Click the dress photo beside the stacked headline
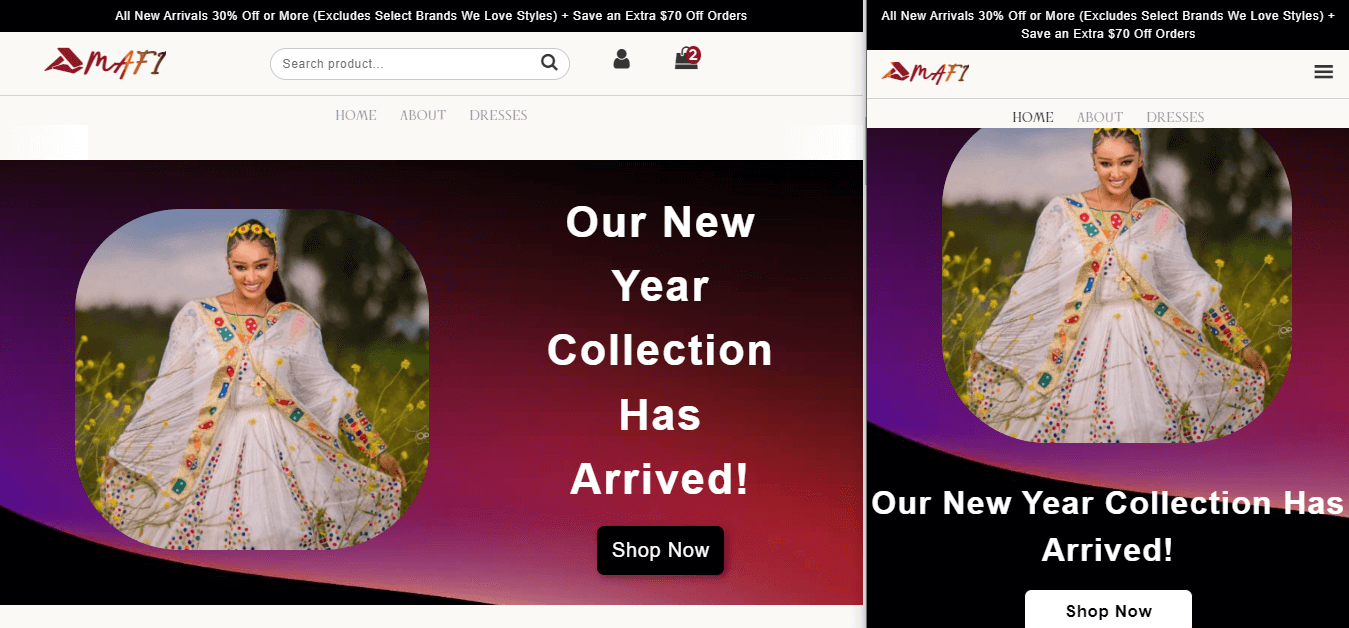 pyautogui.click(x=252, y=379)
